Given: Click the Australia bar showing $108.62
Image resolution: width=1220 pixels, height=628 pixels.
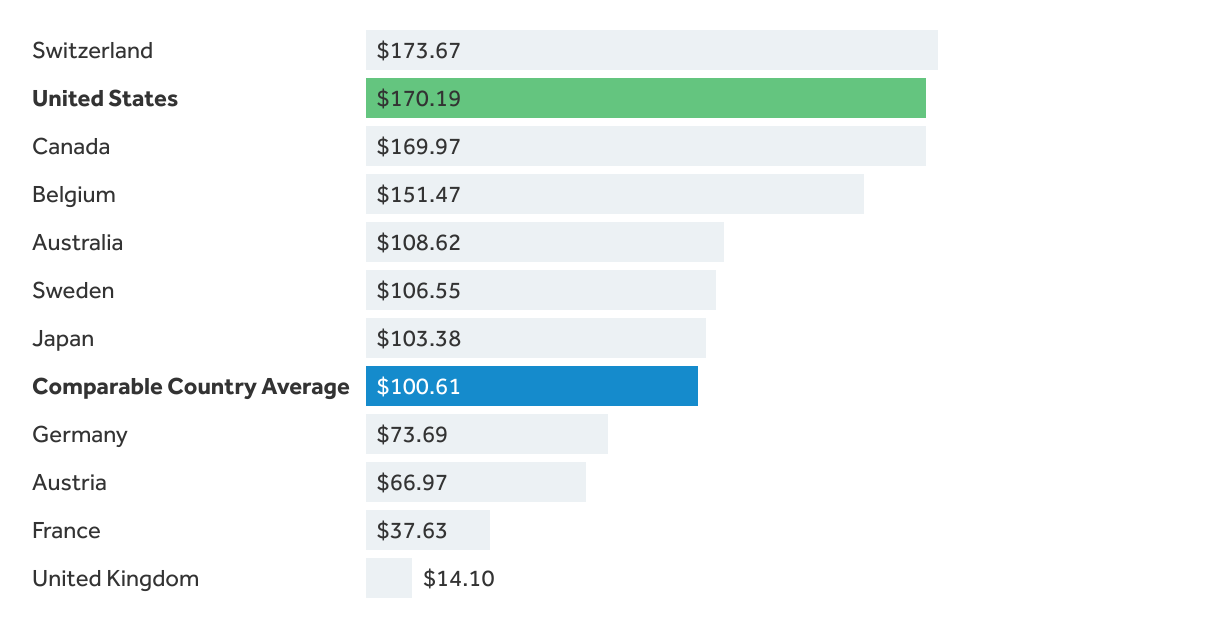Looking at the screenshot, I should coord(544,242).
